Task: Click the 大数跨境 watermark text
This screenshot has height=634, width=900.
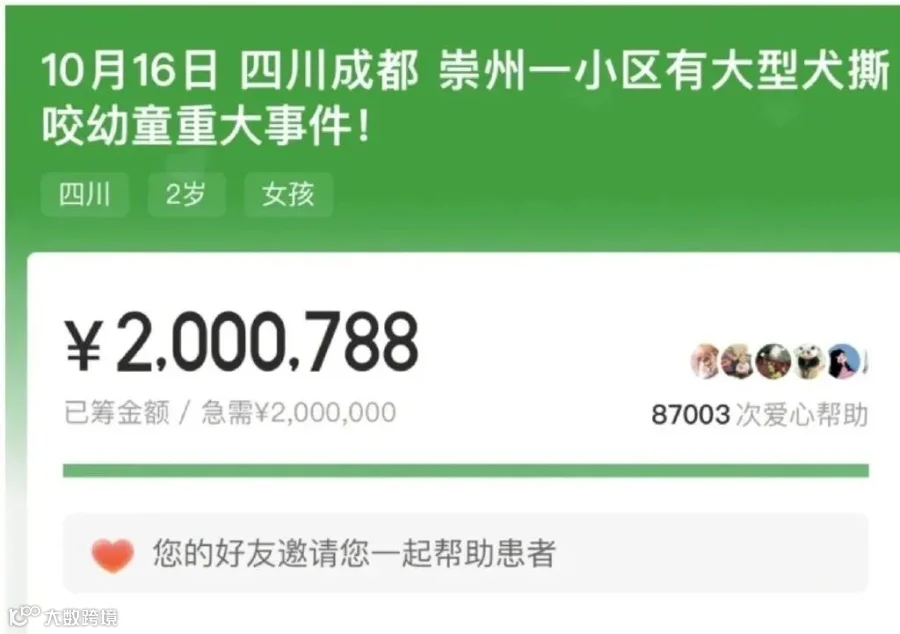Action: pos(82,617)
